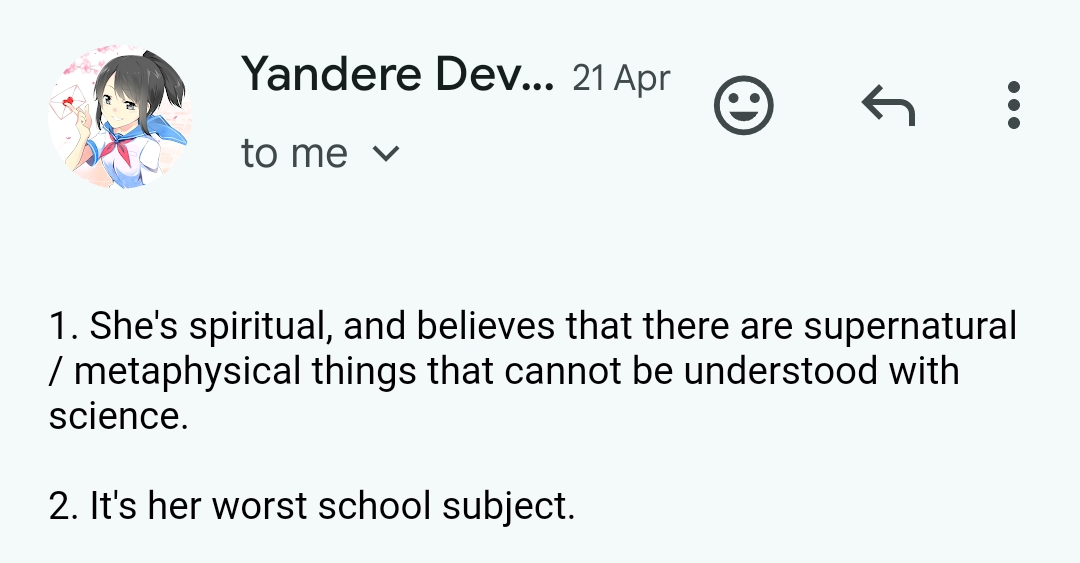Click the list number "1."
This screenshot has width=1080, height=563.
63,327
